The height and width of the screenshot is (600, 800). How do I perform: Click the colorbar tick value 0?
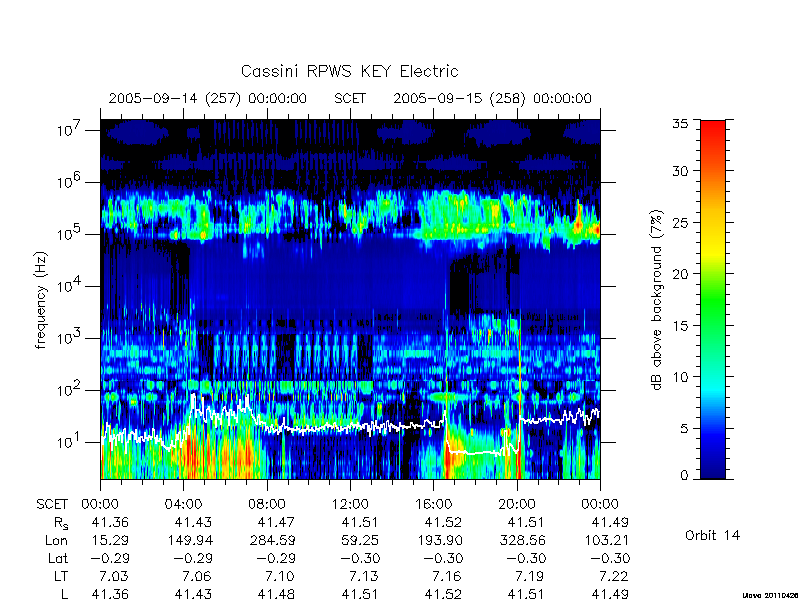[684, 476]
